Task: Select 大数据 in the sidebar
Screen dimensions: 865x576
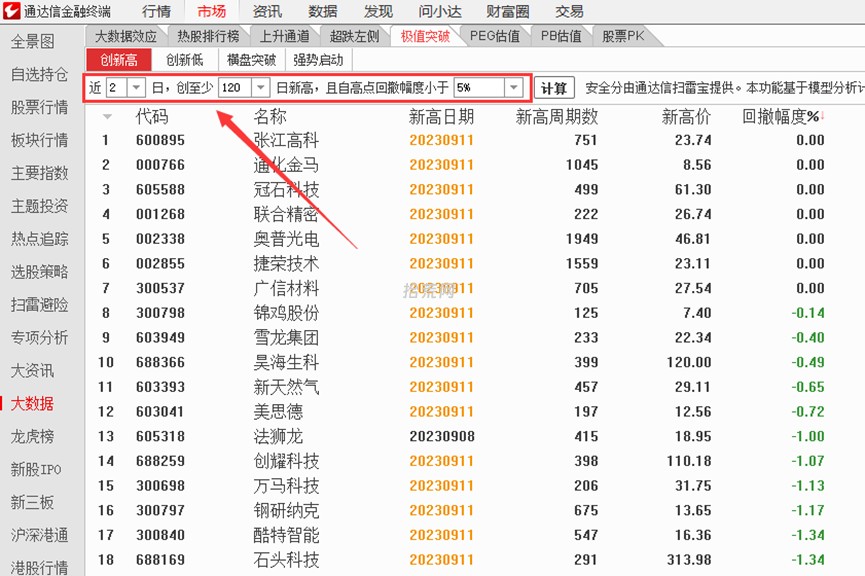Action: (x=33, y=403)
